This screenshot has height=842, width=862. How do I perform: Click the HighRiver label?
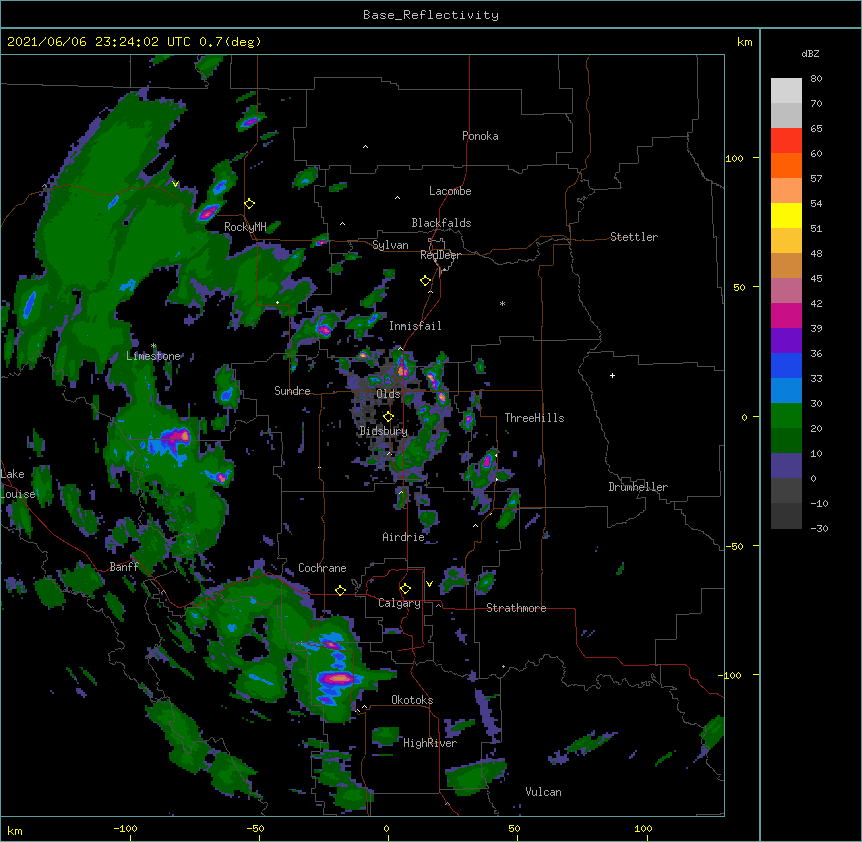(x=430, y=743)
